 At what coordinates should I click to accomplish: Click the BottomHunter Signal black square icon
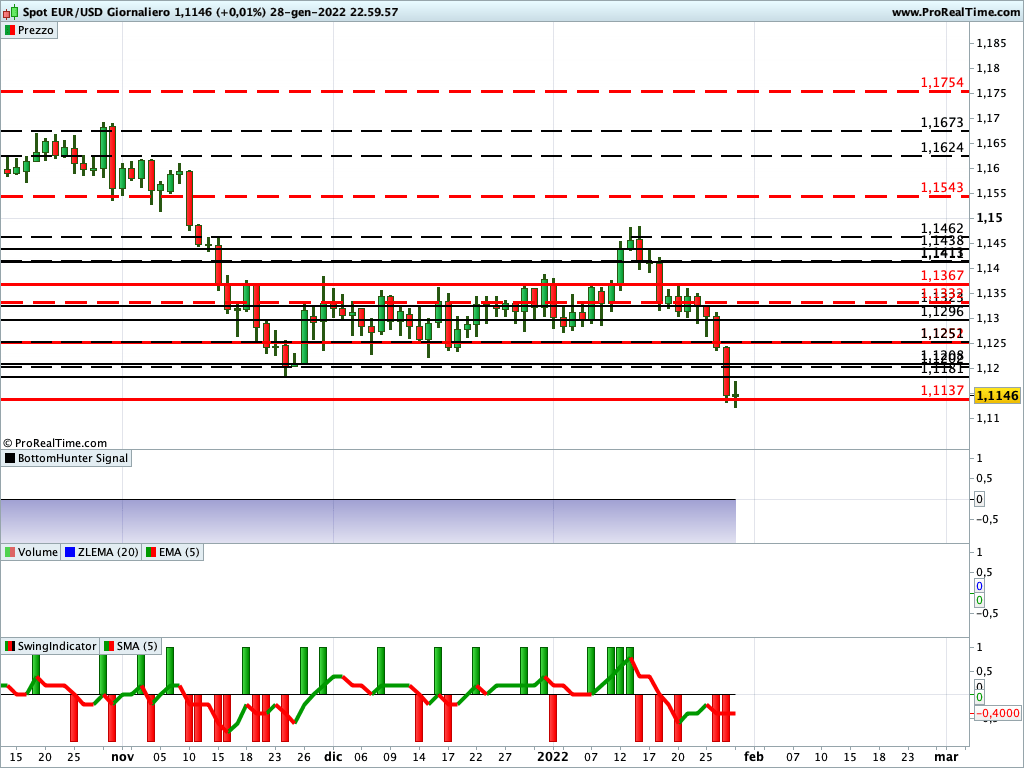click(x=10, y=458)
